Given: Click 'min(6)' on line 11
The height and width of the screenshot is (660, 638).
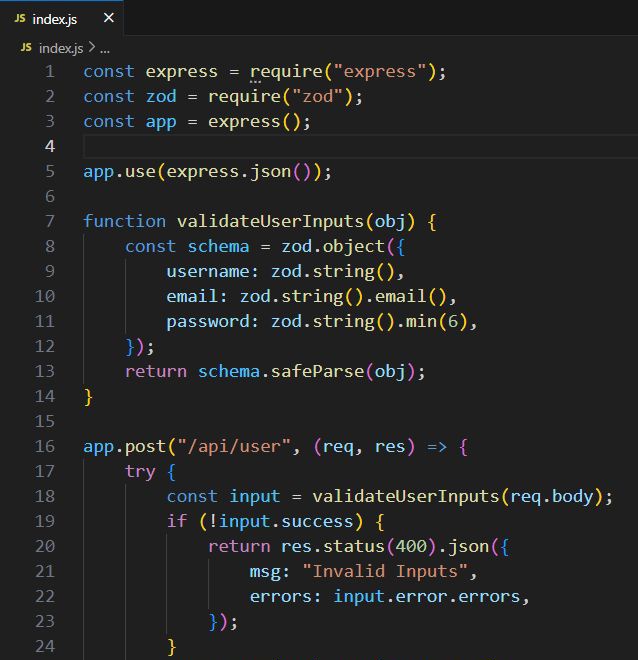Looking at the screenshot, I should coord(437,322).
